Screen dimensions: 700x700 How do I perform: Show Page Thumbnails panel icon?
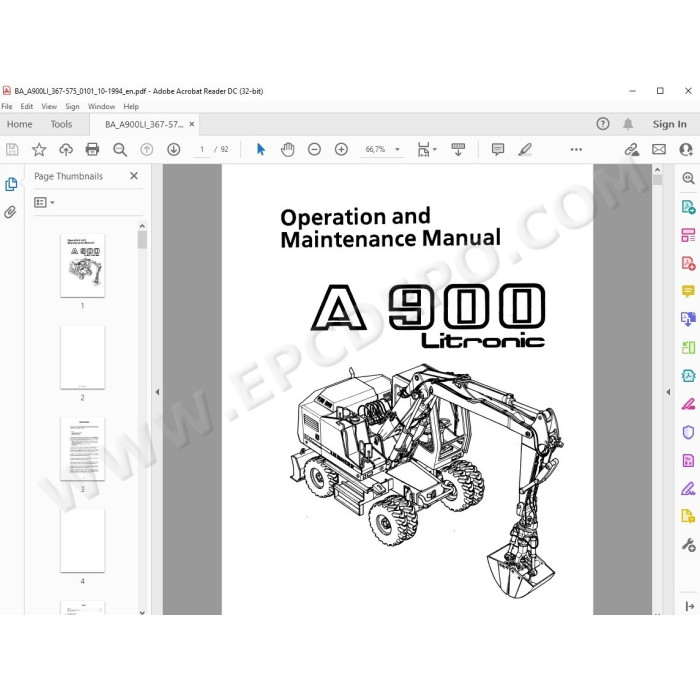[x=11, y=184]
